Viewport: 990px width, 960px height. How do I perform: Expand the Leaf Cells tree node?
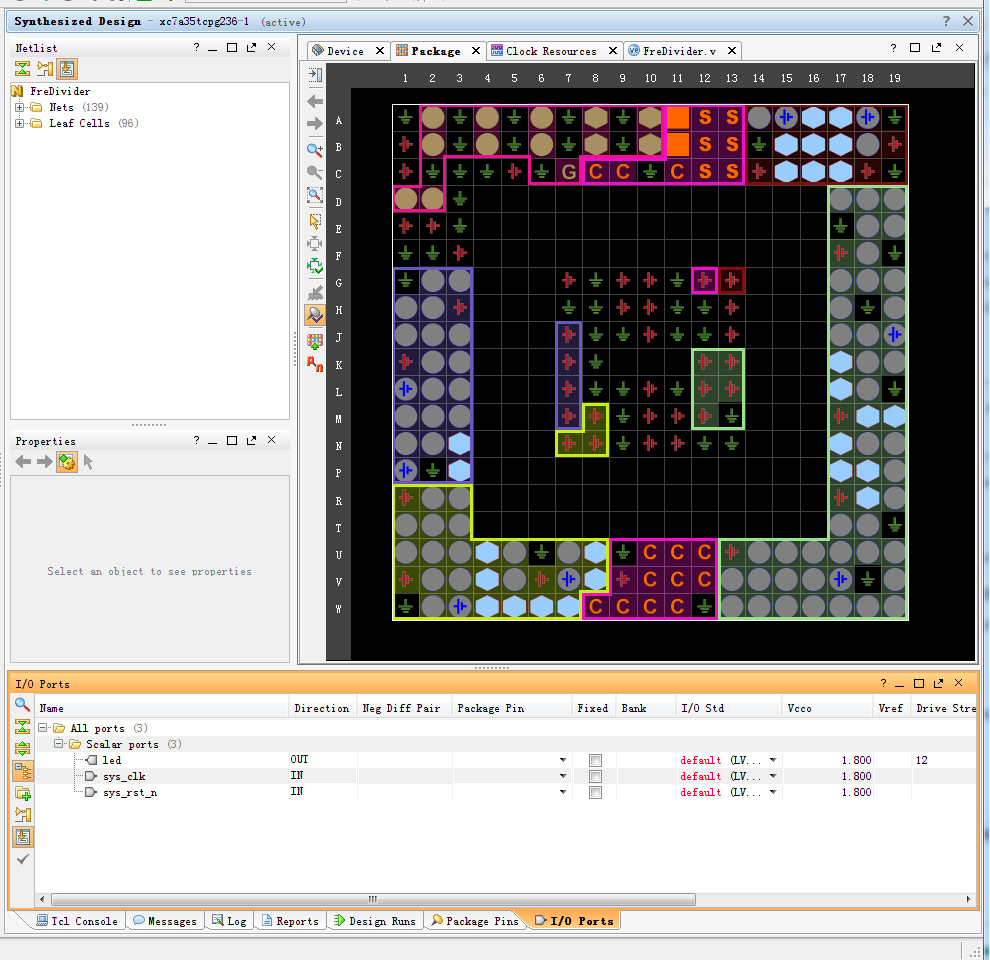coord(20,123)
